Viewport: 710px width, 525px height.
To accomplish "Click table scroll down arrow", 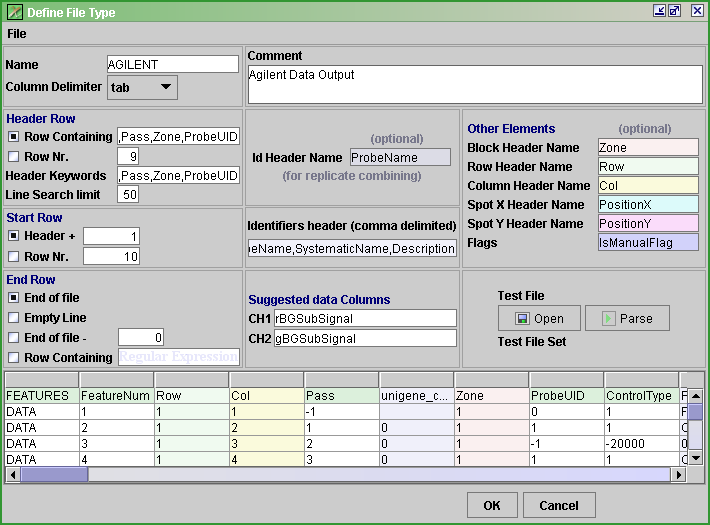I will coord(696,458).
